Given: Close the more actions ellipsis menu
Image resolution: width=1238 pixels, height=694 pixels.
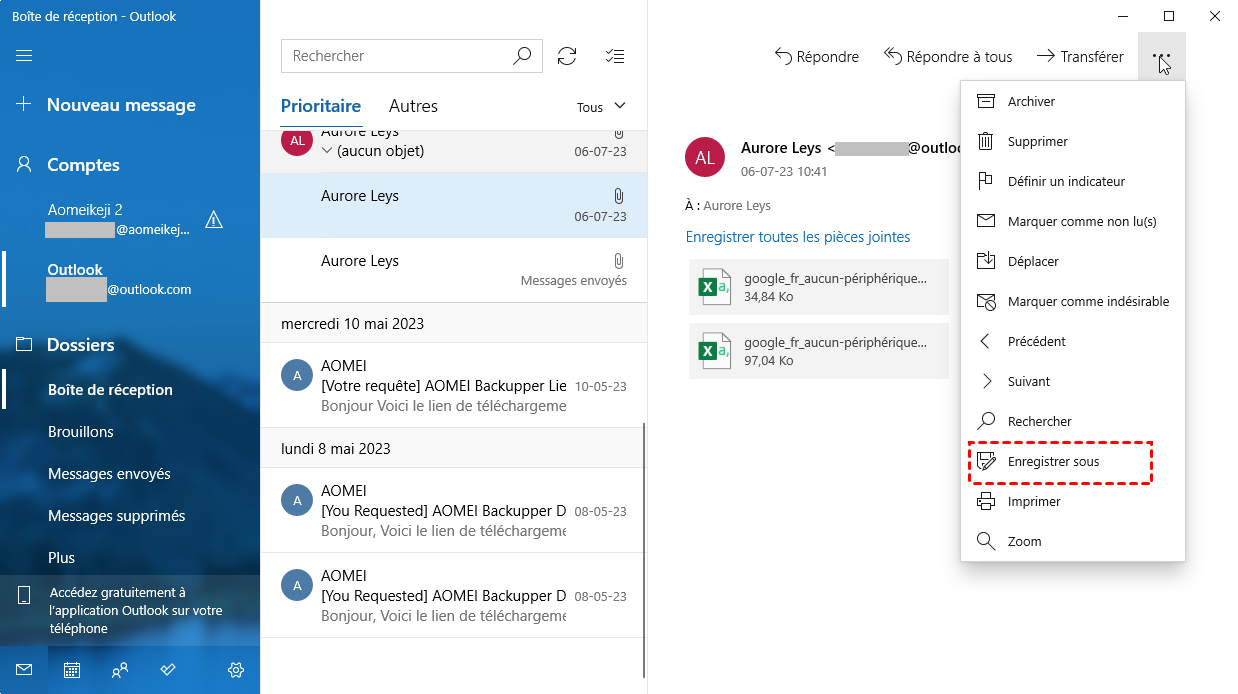Looking at the screenshot, I should (1161, 57).
